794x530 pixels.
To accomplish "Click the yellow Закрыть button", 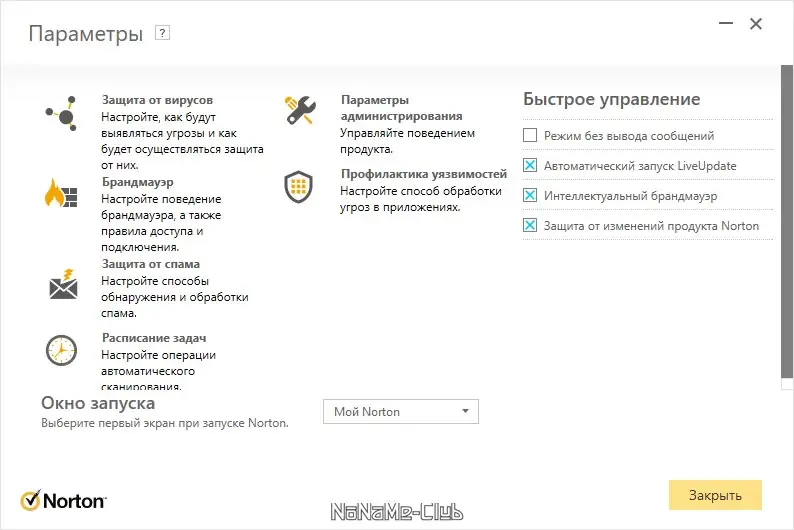I will (715, 495).
